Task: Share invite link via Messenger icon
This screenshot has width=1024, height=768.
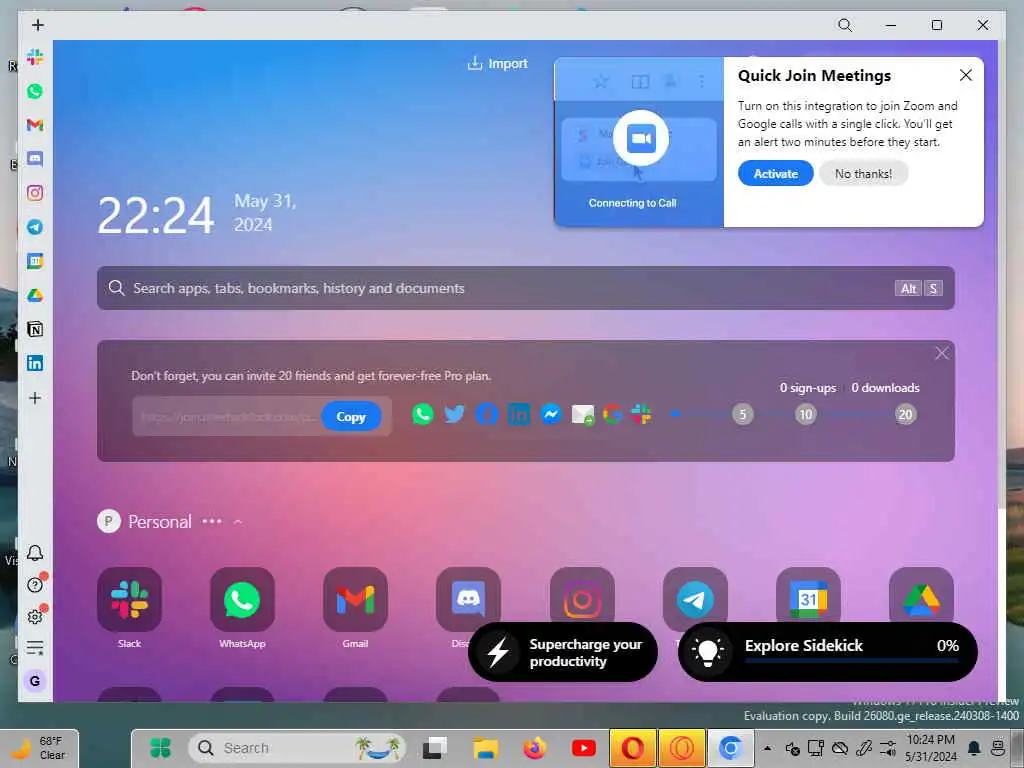Action: click(551, 414)
